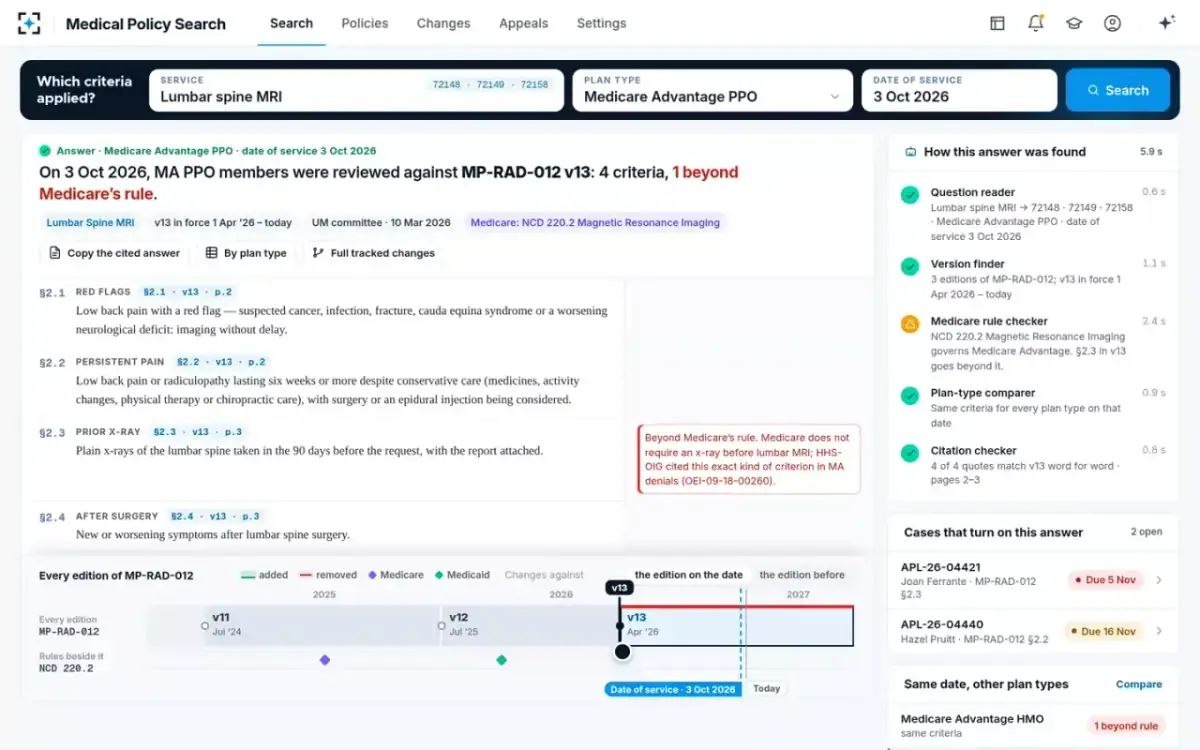
Task: Click the Plan-type comparer check icon
Action: coord(910,396)
